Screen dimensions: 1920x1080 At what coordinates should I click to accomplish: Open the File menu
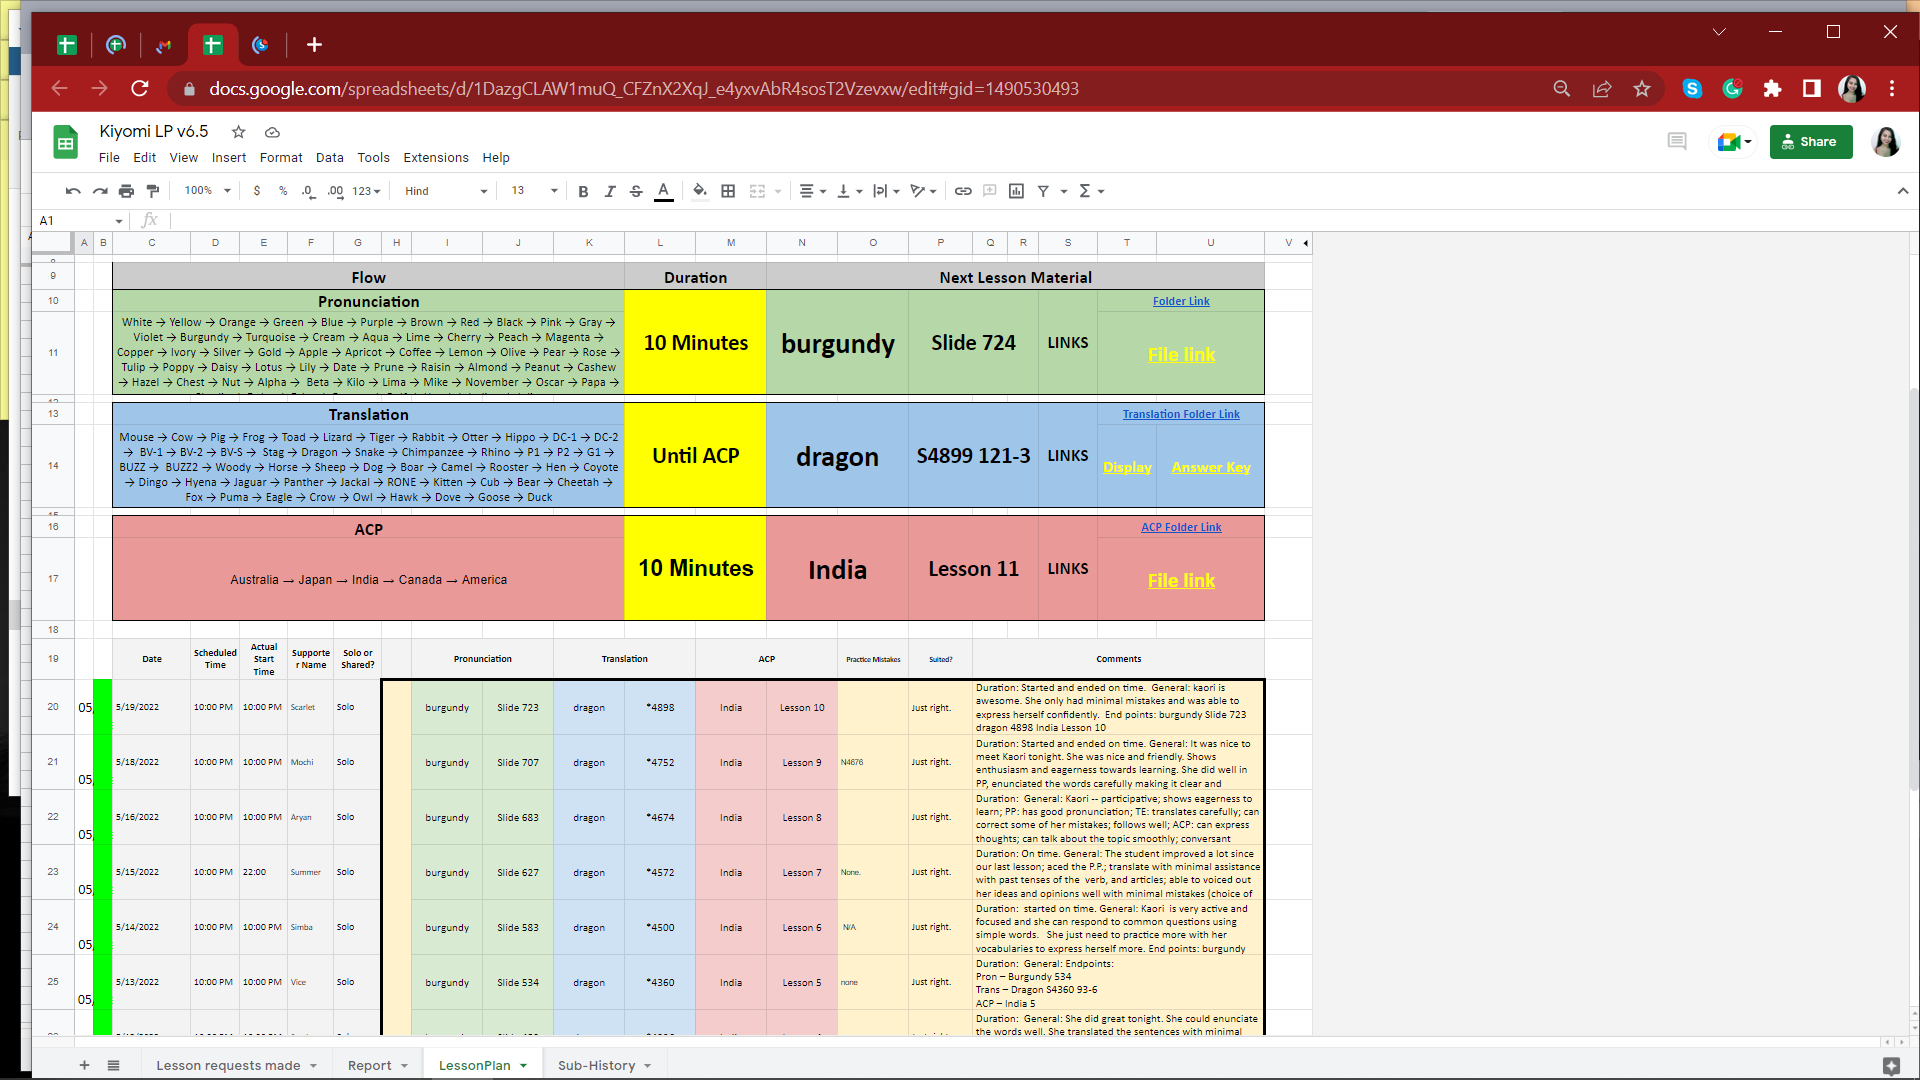click(109, 158)
